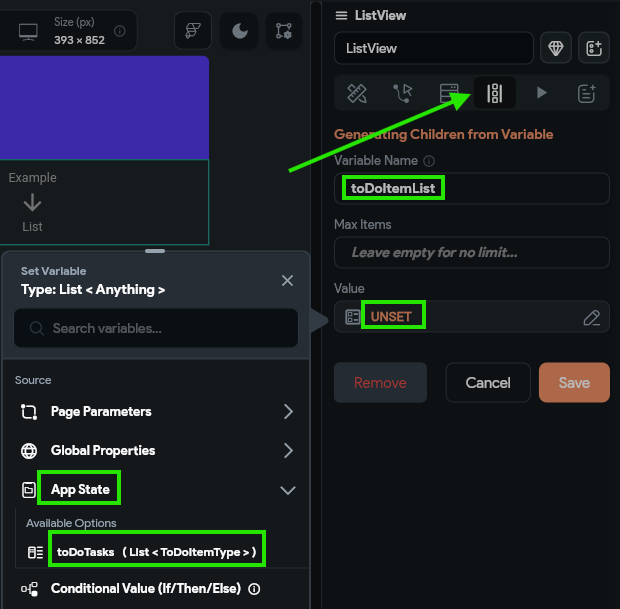Switch to the Backend Query tab

(x=449, y=93)
